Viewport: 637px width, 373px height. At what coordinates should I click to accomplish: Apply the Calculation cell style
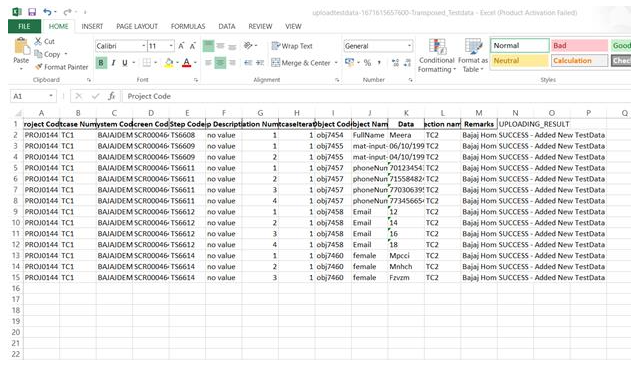(579, 61)
